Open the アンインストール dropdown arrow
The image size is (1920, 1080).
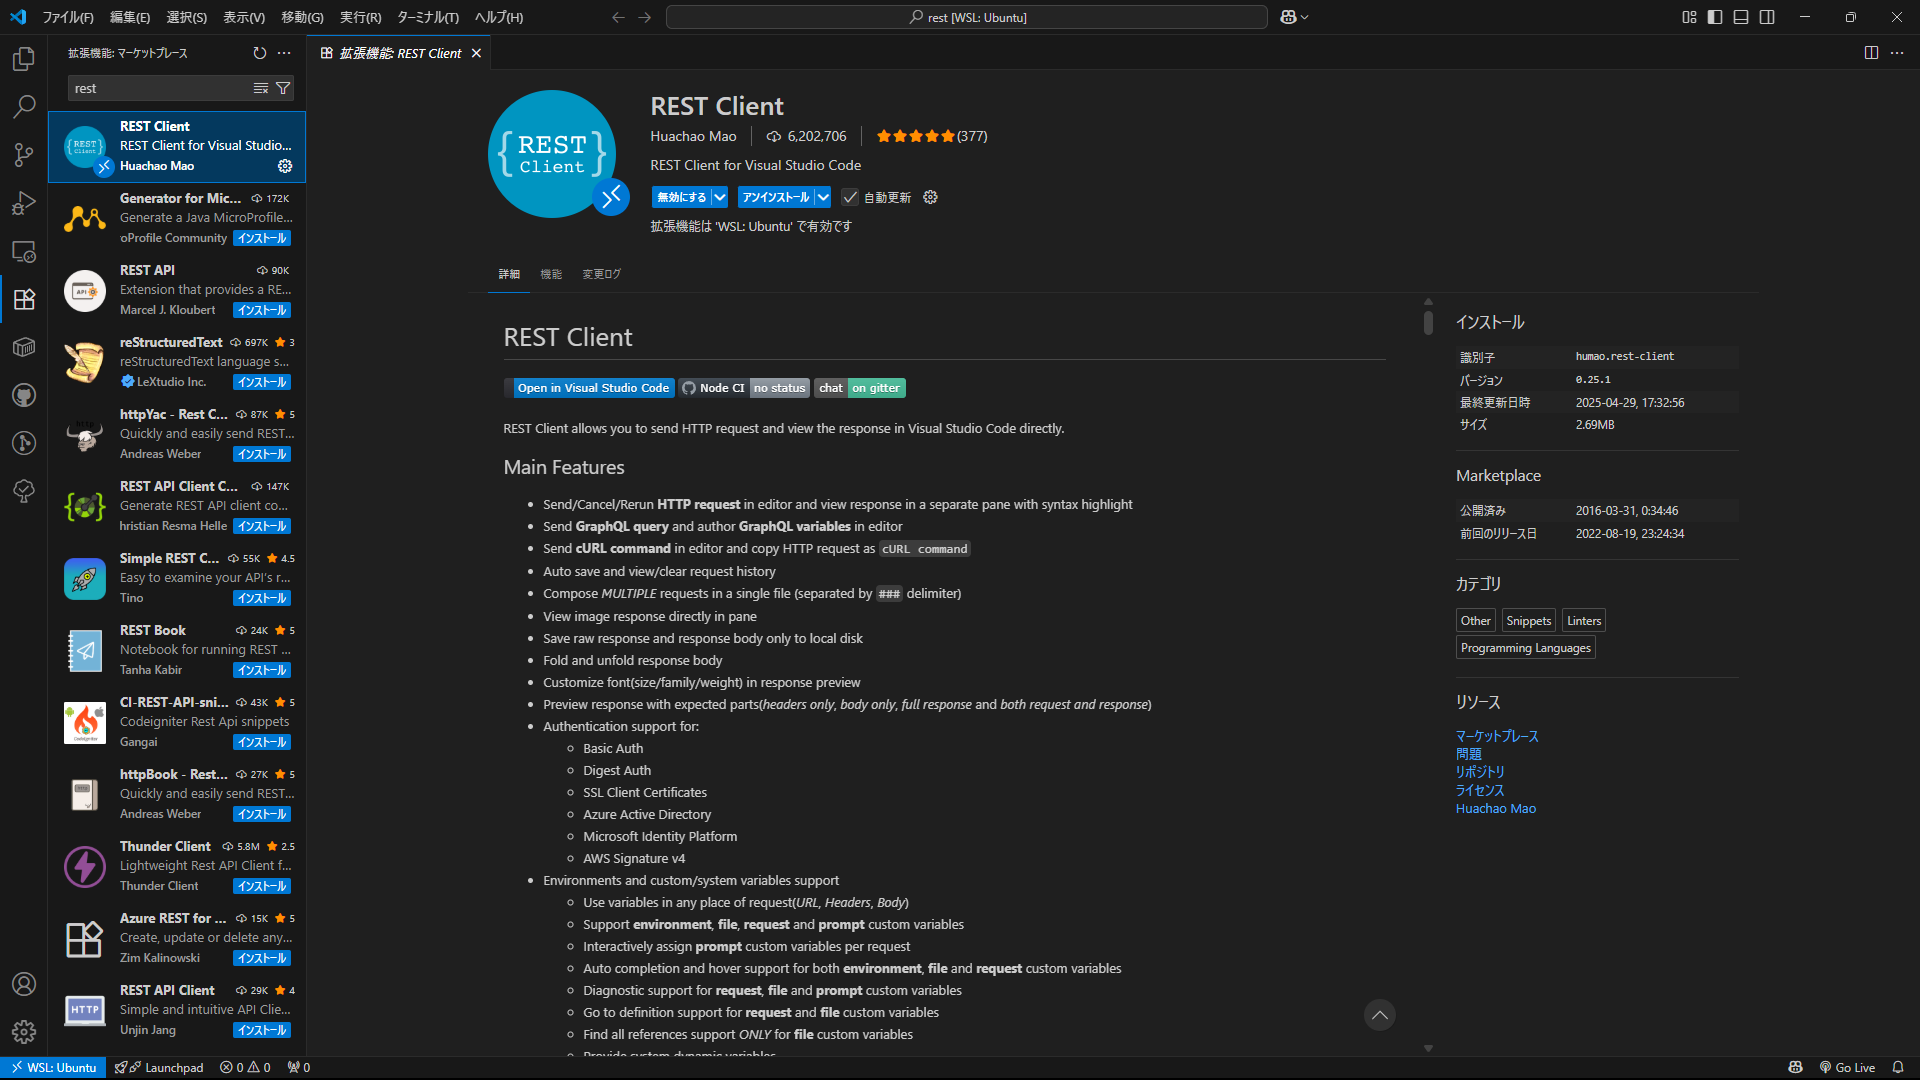point(822,197)
